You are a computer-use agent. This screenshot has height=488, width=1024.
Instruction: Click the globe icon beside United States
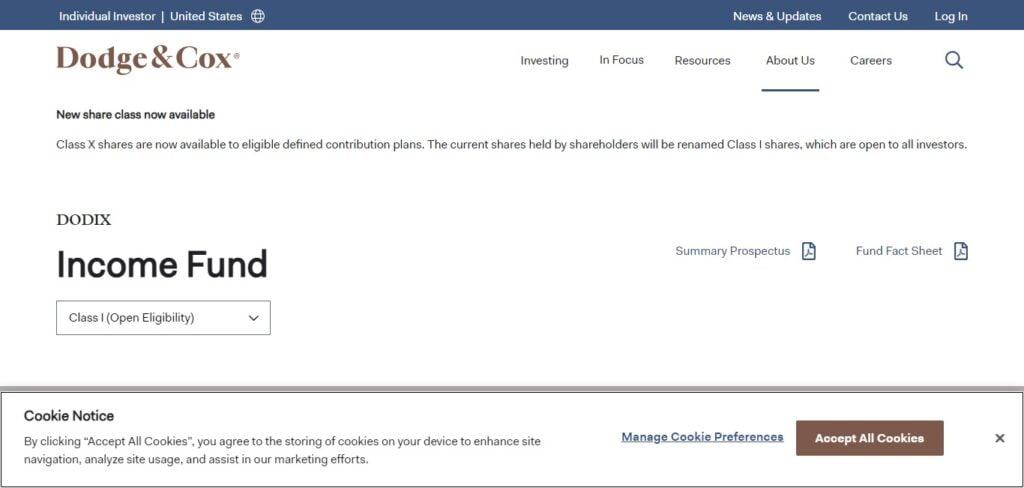[258, 16]
